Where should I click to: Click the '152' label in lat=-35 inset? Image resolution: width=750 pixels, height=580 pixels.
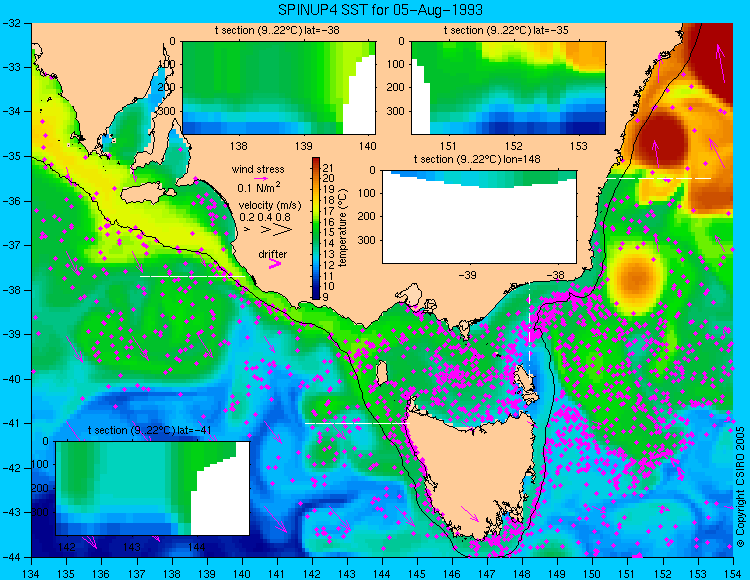514,146
